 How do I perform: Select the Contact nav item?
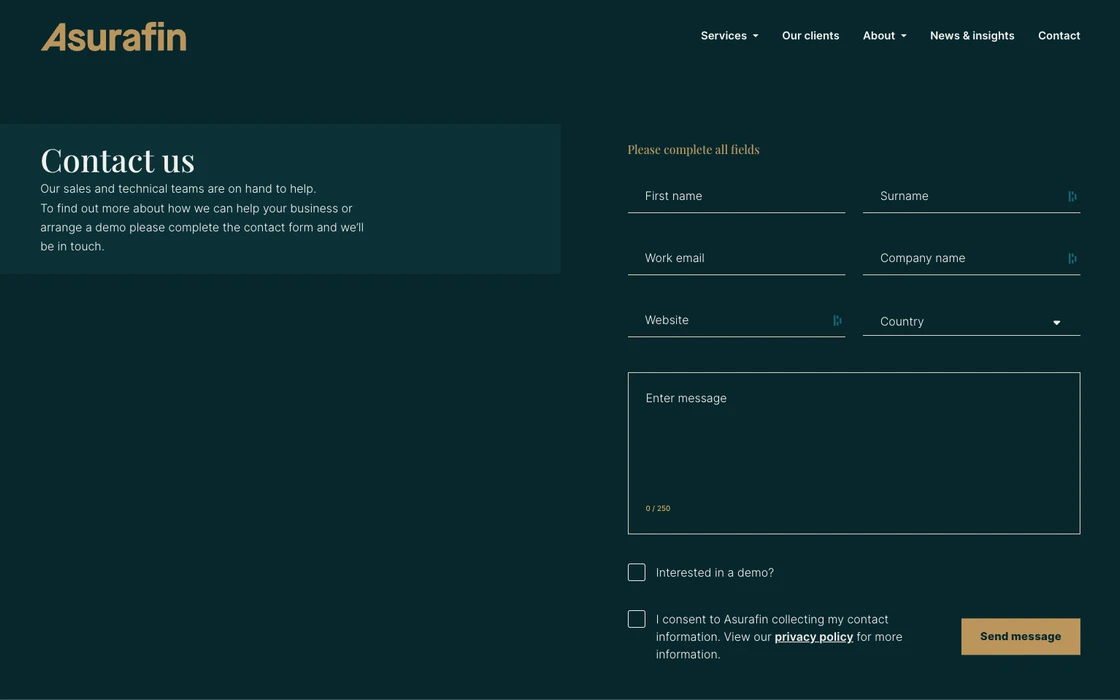point(1059,36)
